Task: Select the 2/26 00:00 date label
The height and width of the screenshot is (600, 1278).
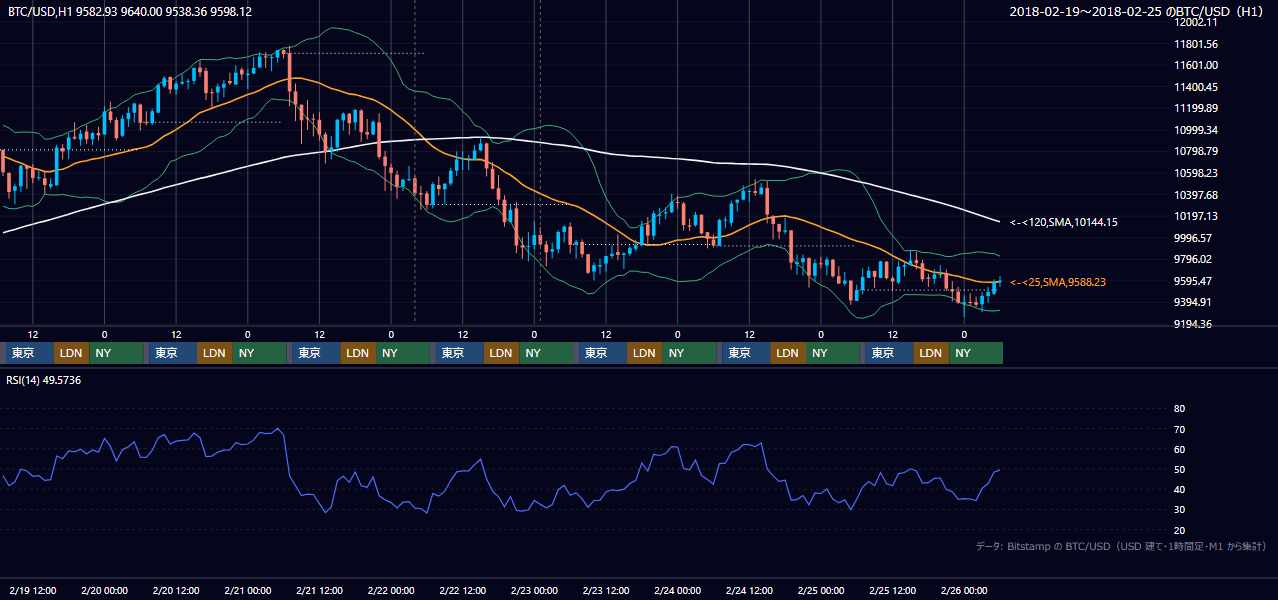Action: click(964, 590)
